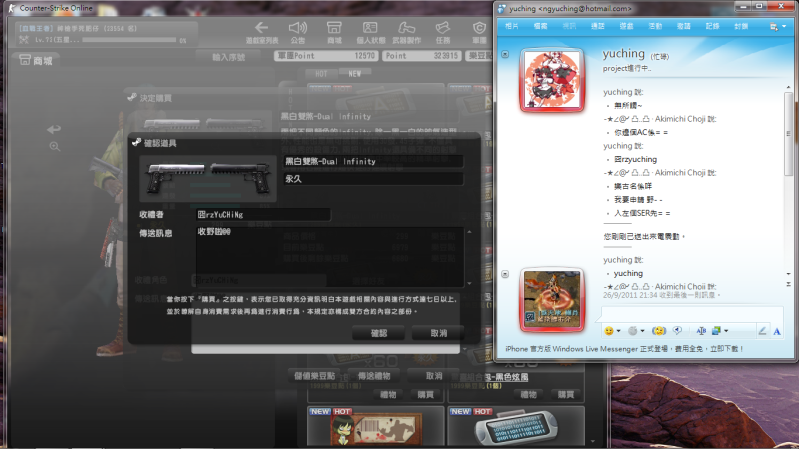Open the 任務 missions icon

443,32
